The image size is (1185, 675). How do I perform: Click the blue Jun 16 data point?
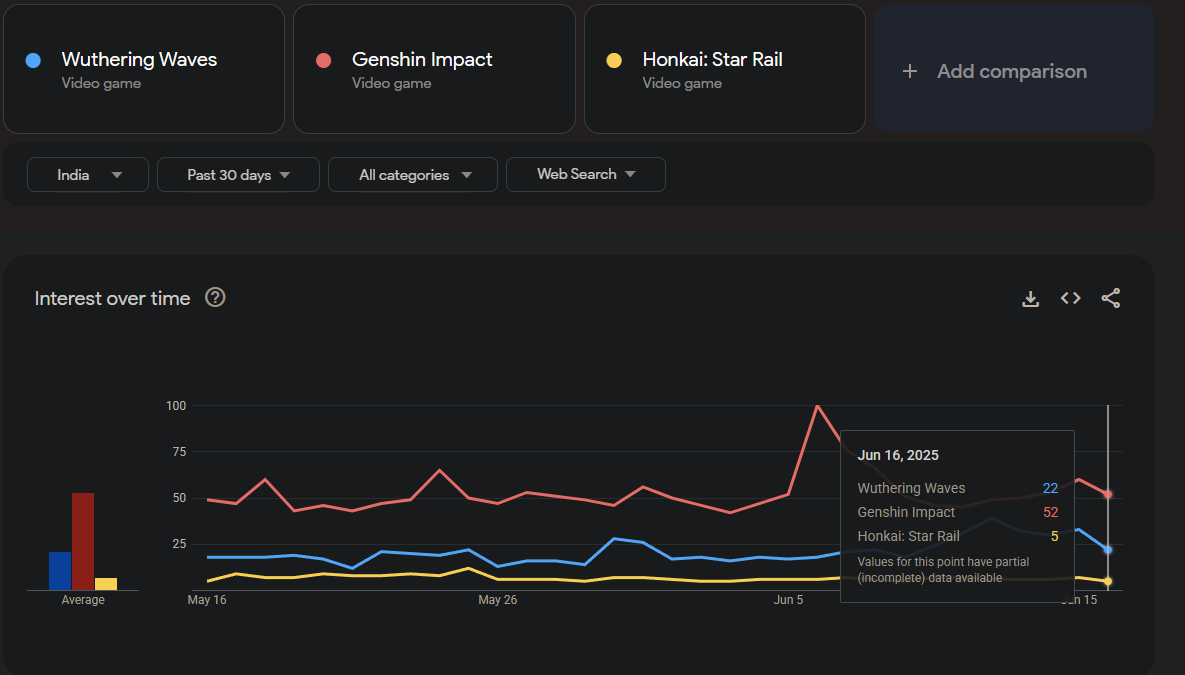(1108, 550)
